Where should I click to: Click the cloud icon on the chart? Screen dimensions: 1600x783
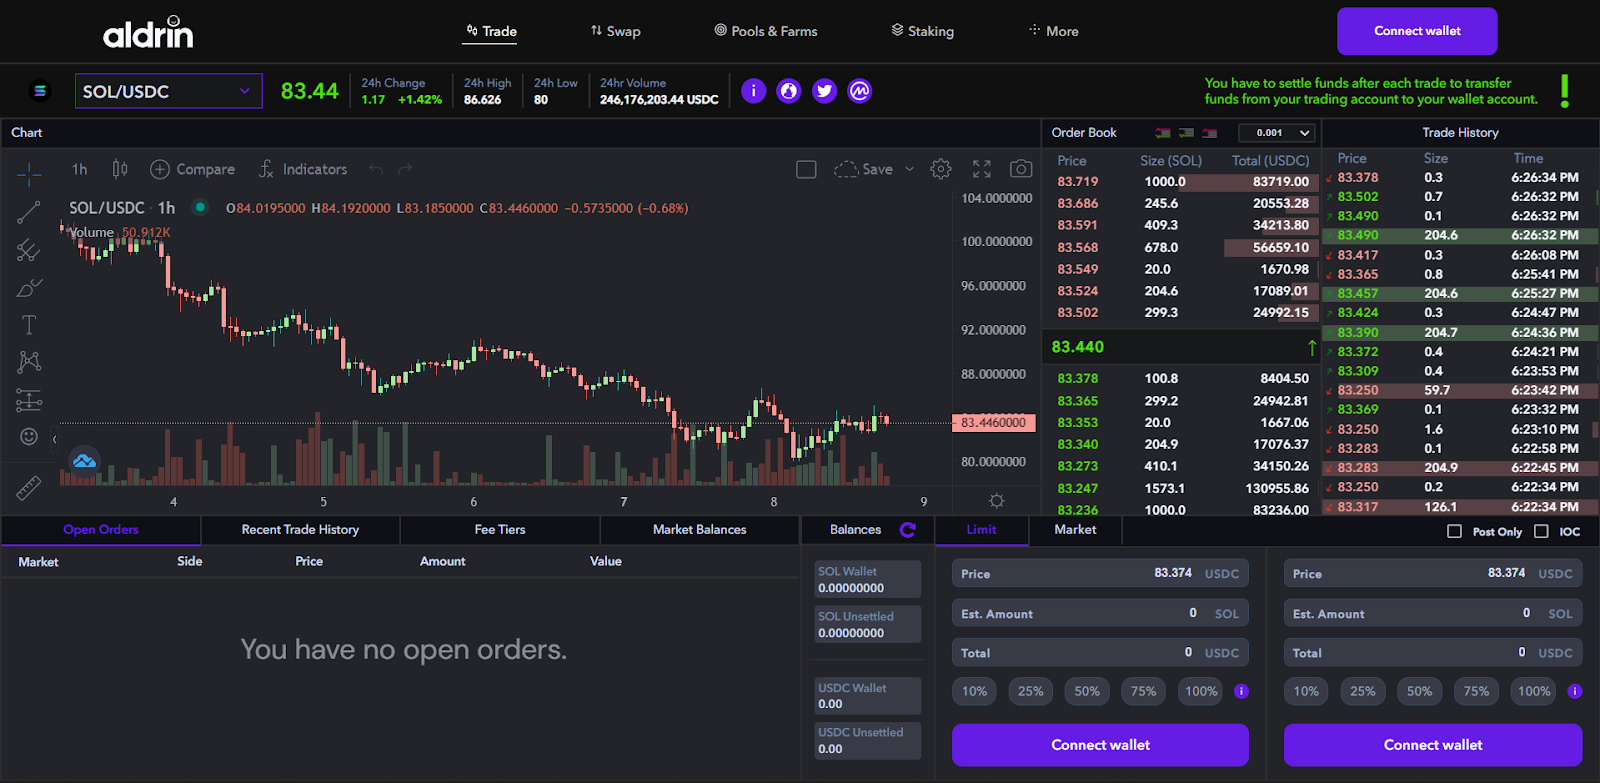coord(85,461)
